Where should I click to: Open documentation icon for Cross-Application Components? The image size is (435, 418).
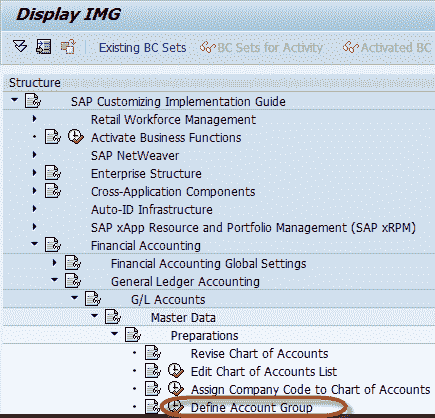[53, 191]
